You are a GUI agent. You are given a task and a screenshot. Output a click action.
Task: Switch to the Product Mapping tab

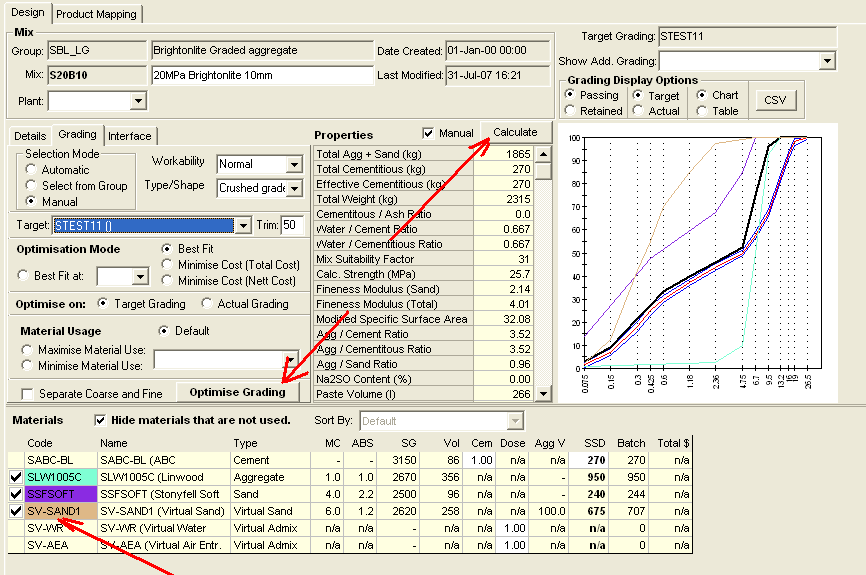98,14
